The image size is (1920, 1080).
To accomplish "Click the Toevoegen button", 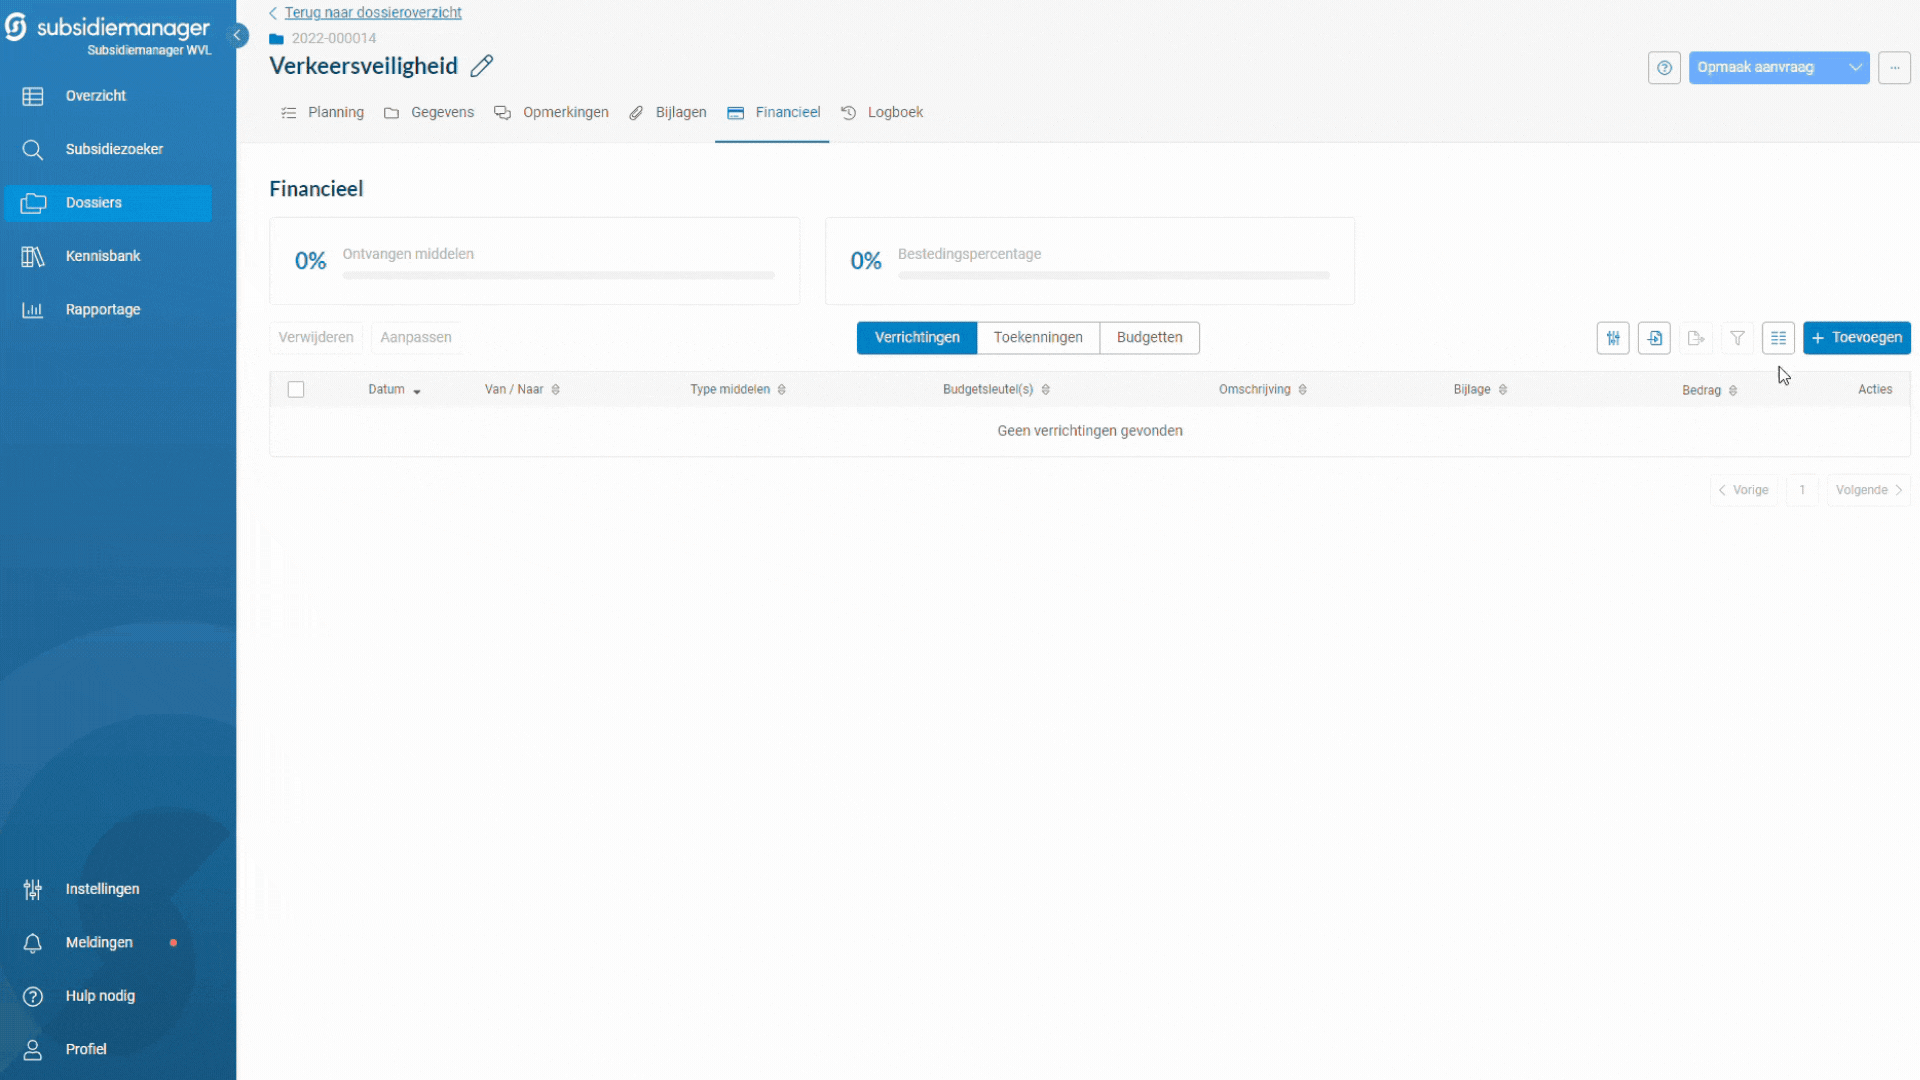I will [x=1856, y=338].
